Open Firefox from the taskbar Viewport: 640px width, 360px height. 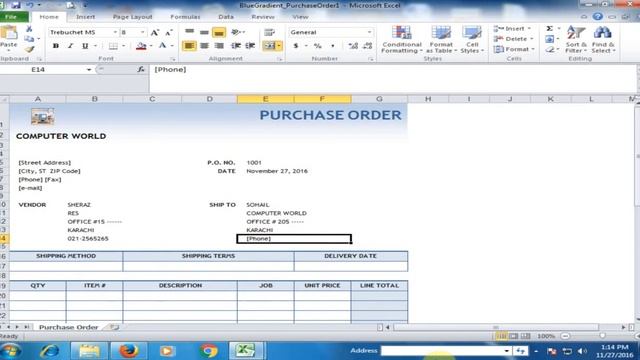(128, 351)
